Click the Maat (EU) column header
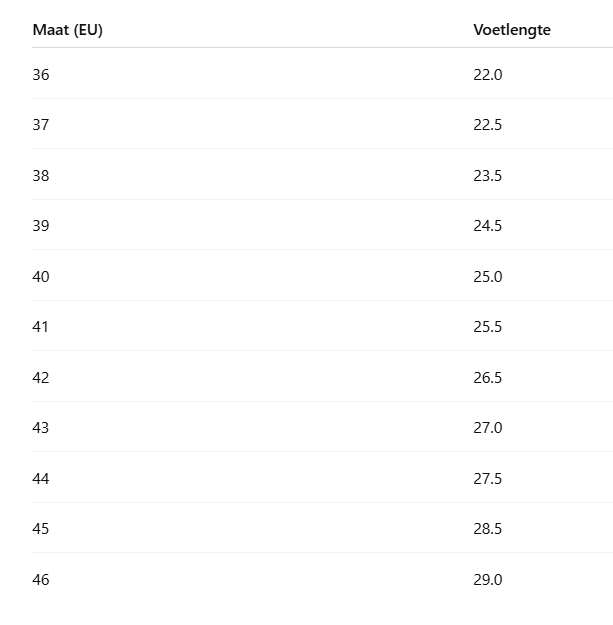Viewport: 613px width, 625px height. (68, 30)
